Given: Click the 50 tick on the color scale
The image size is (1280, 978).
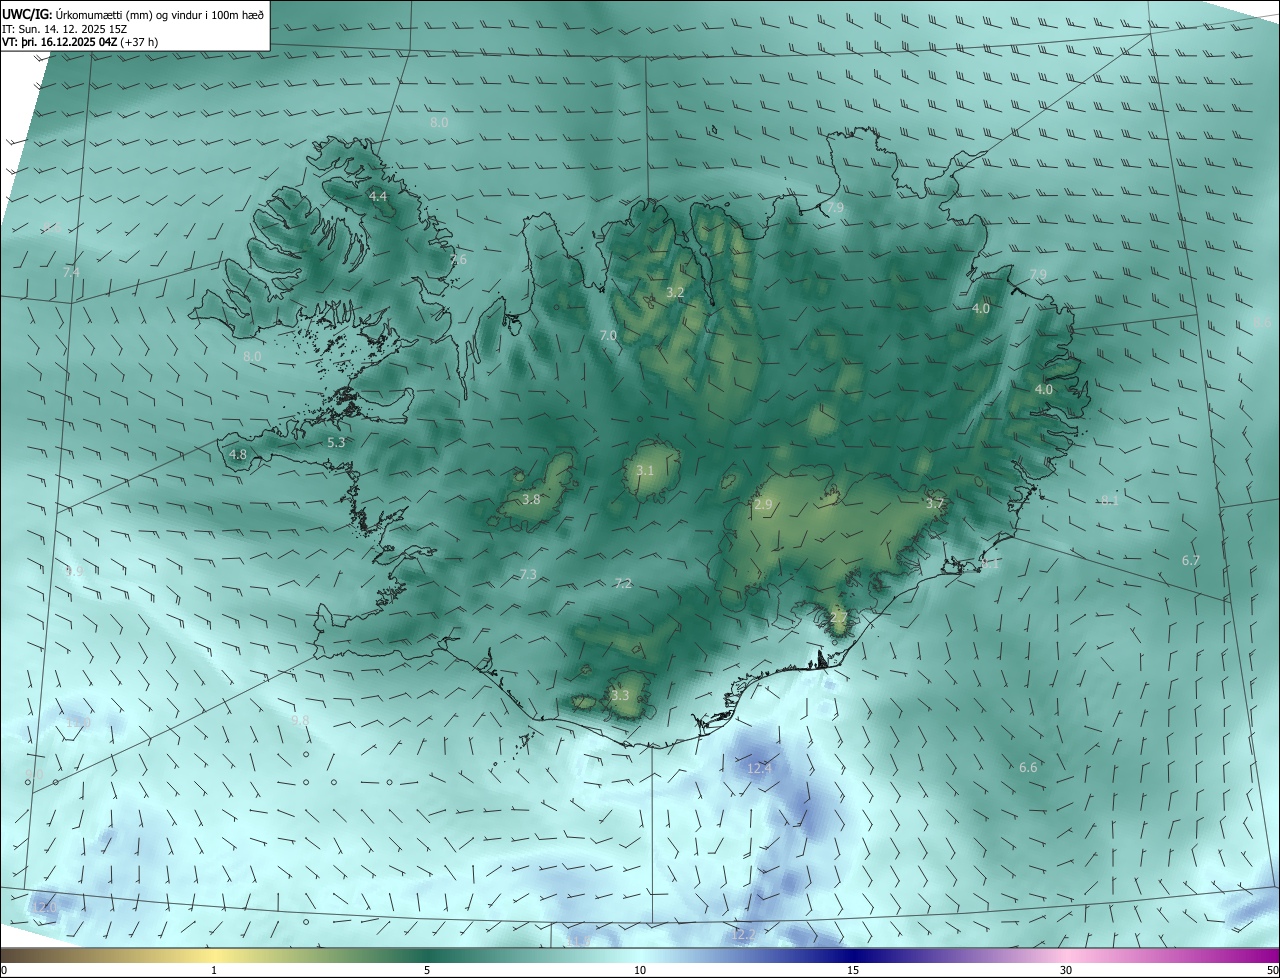Looking at the screenshot, I should [x=1272, y=970].
